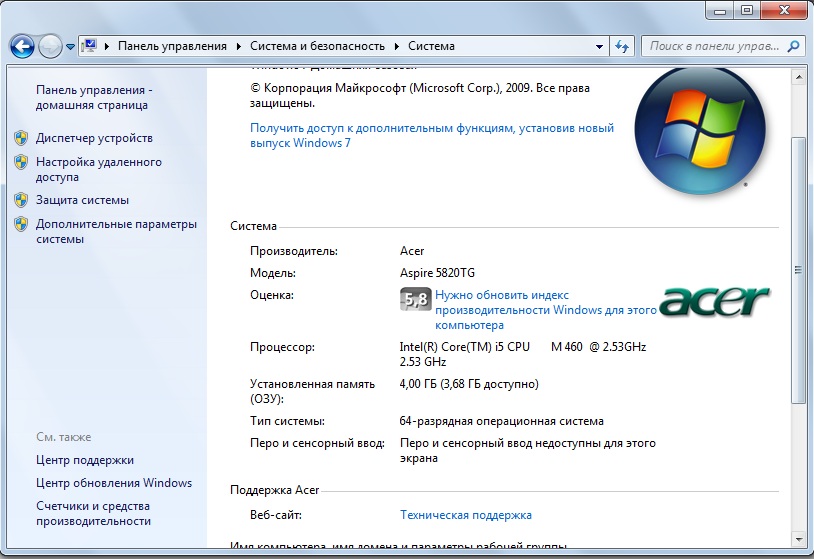The width and height of the screenshot is (814, 559).
Task: Click the 5,8 performance rating badge
Action: click(x=414, y=298)
